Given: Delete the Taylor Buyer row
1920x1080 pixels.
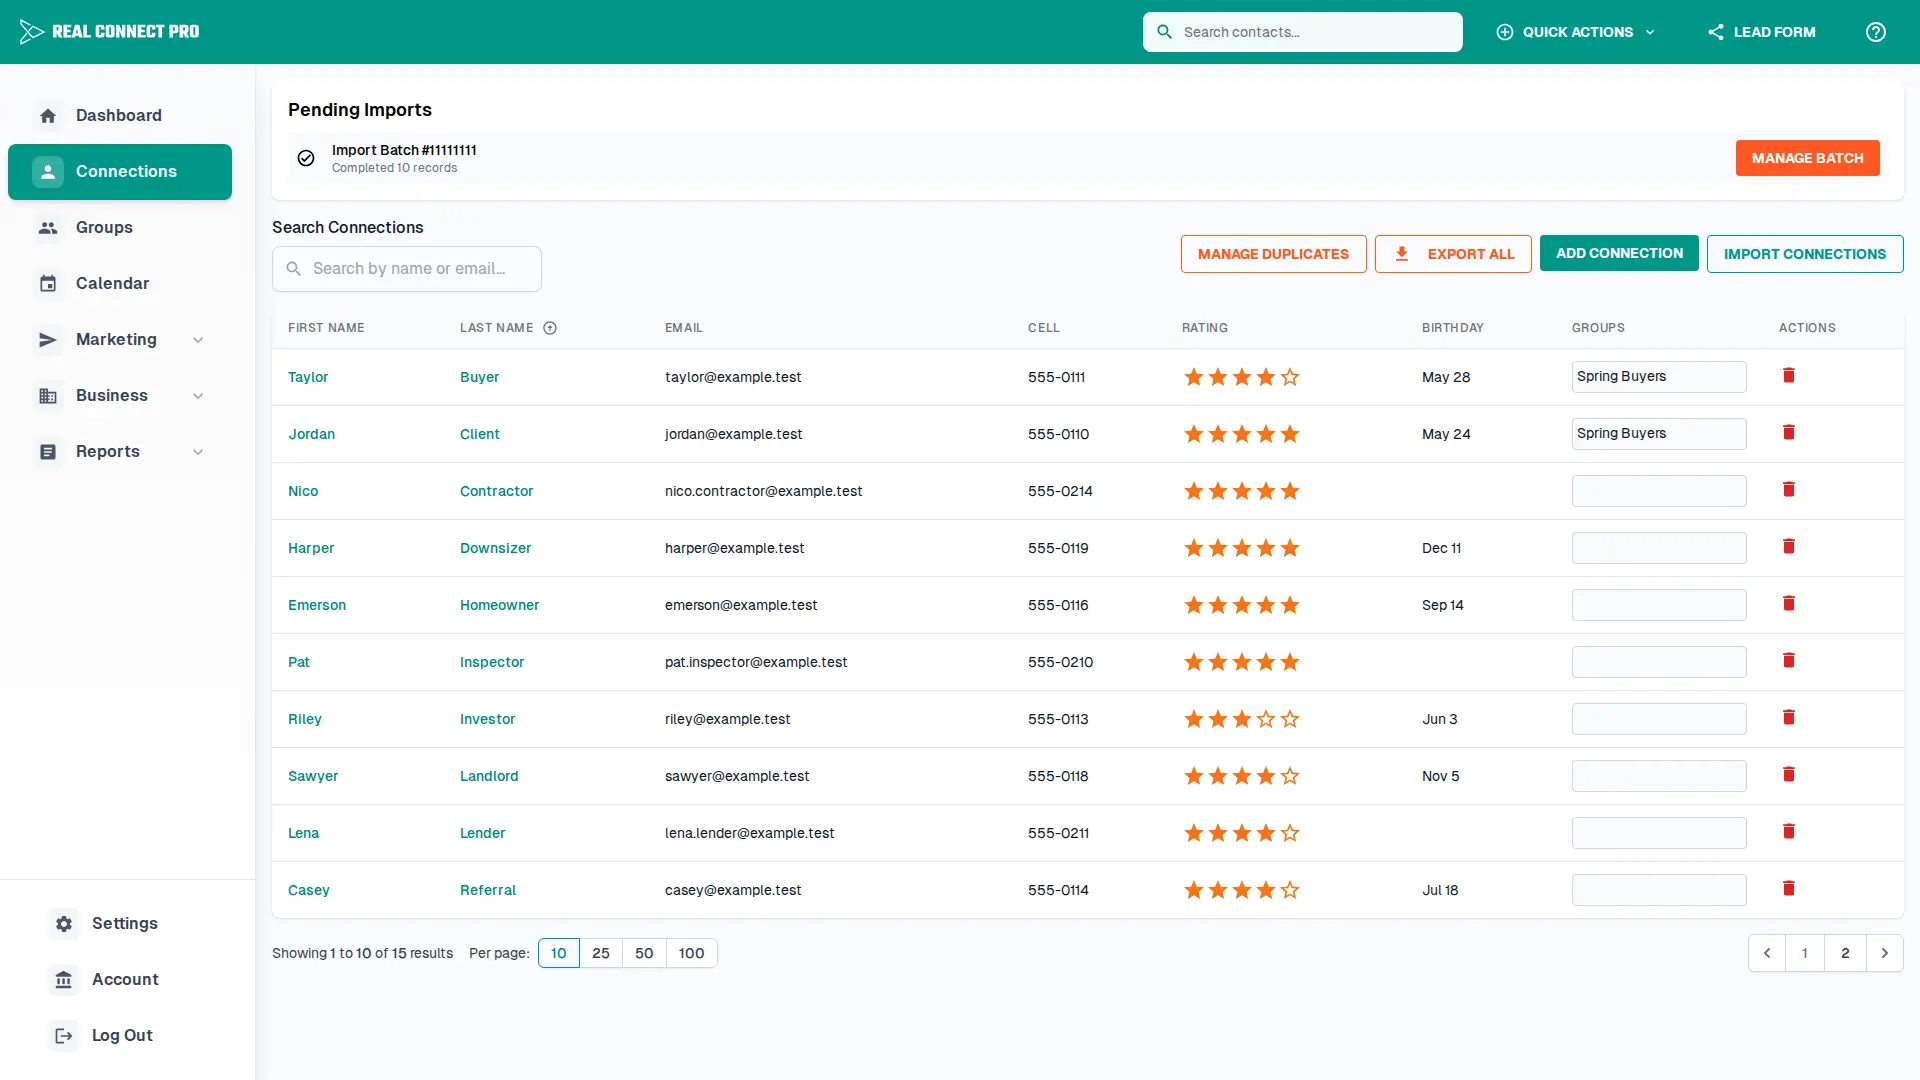Looking at the screenshot, I should coord(1789,375).
